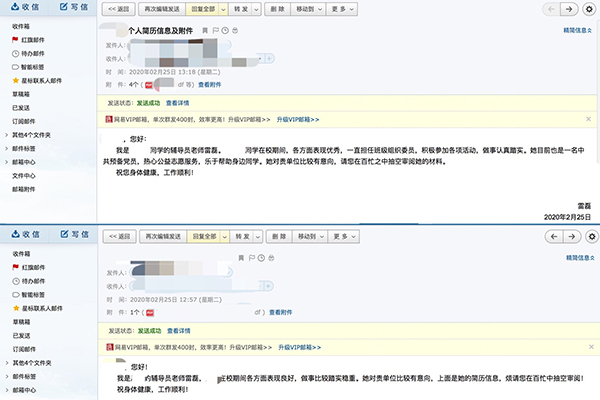The width and height of the screenshot is (600, 400).
Task: Click 再次编辑发送 in the lower toolbar
Action: [x=163, y=237]
